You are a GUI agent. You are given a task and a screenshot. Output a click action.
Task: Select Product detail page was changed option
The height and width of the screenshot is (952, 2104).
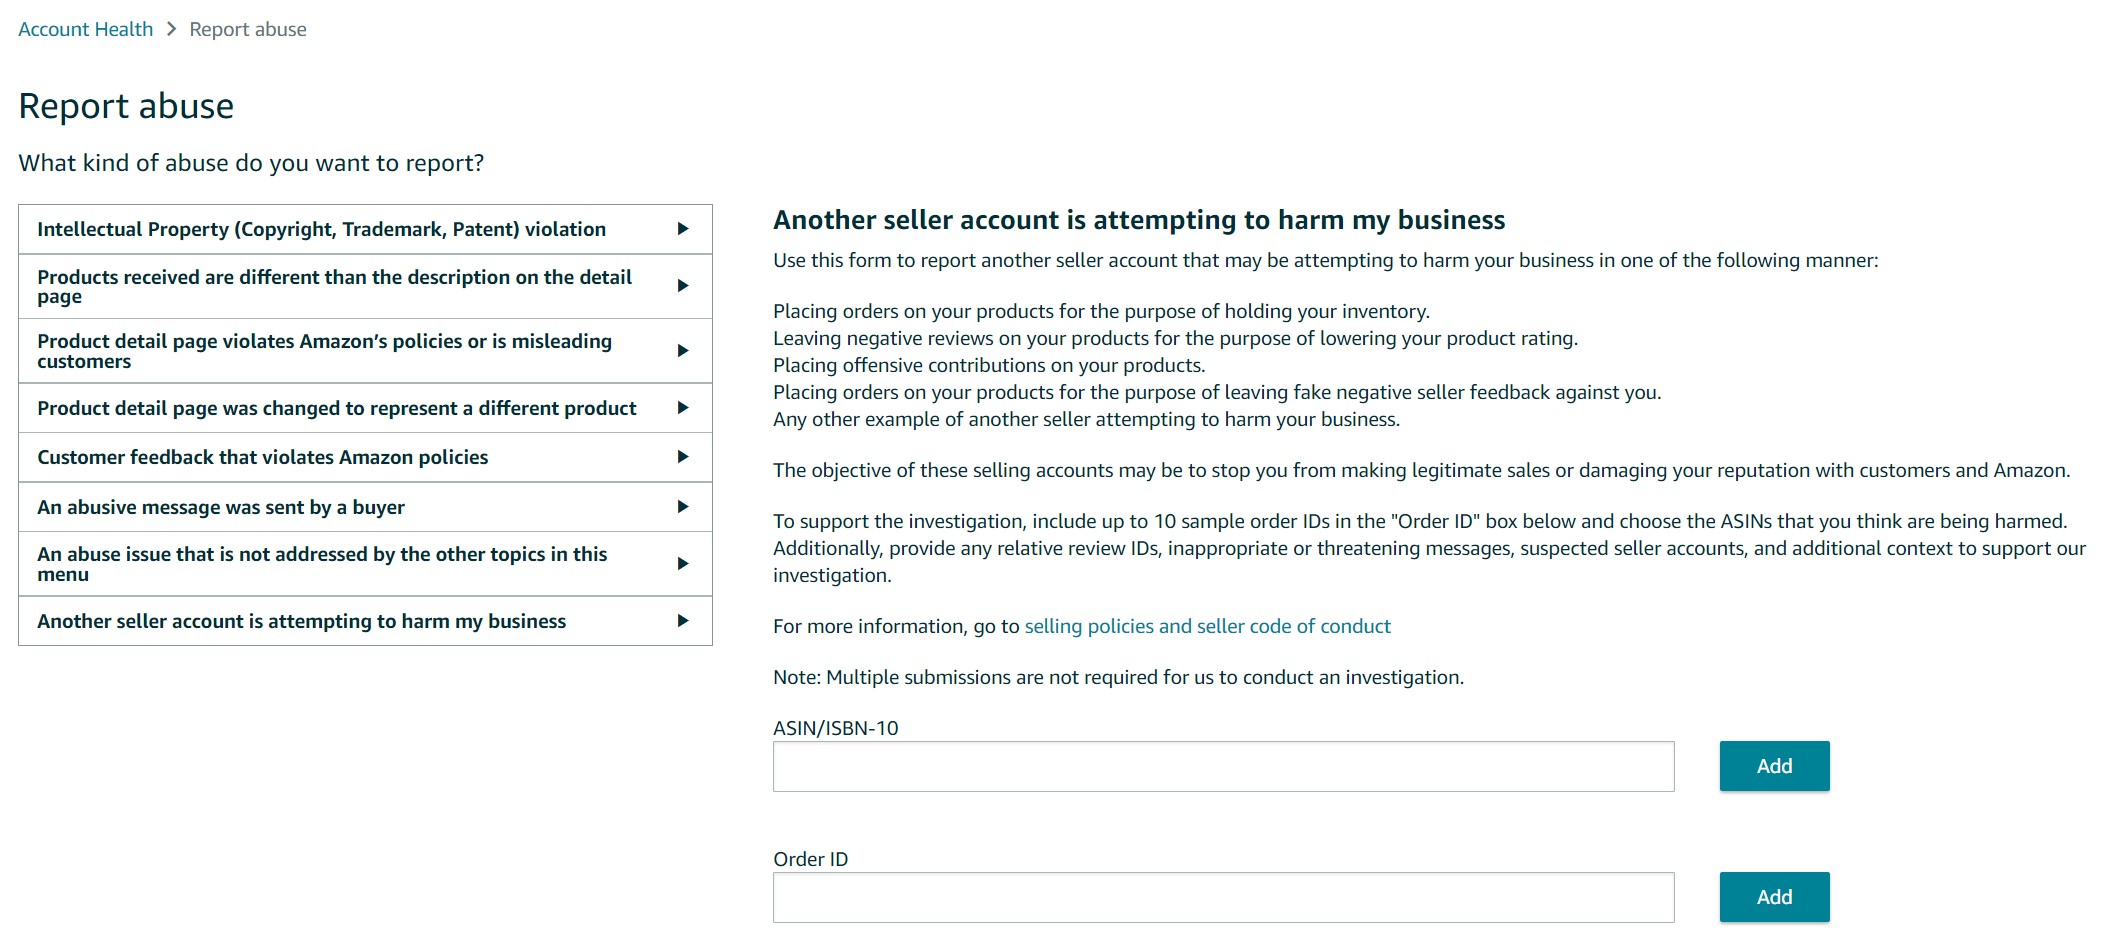click(365, 408)
